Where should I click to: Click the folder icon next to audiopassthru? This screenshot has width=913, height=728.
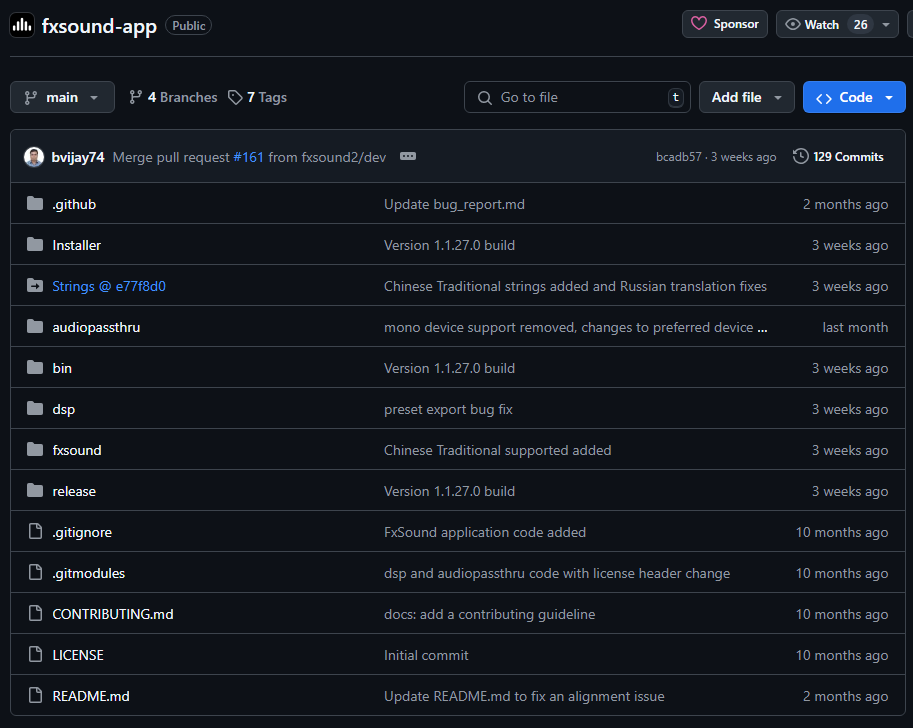click(x=35, y=327)
